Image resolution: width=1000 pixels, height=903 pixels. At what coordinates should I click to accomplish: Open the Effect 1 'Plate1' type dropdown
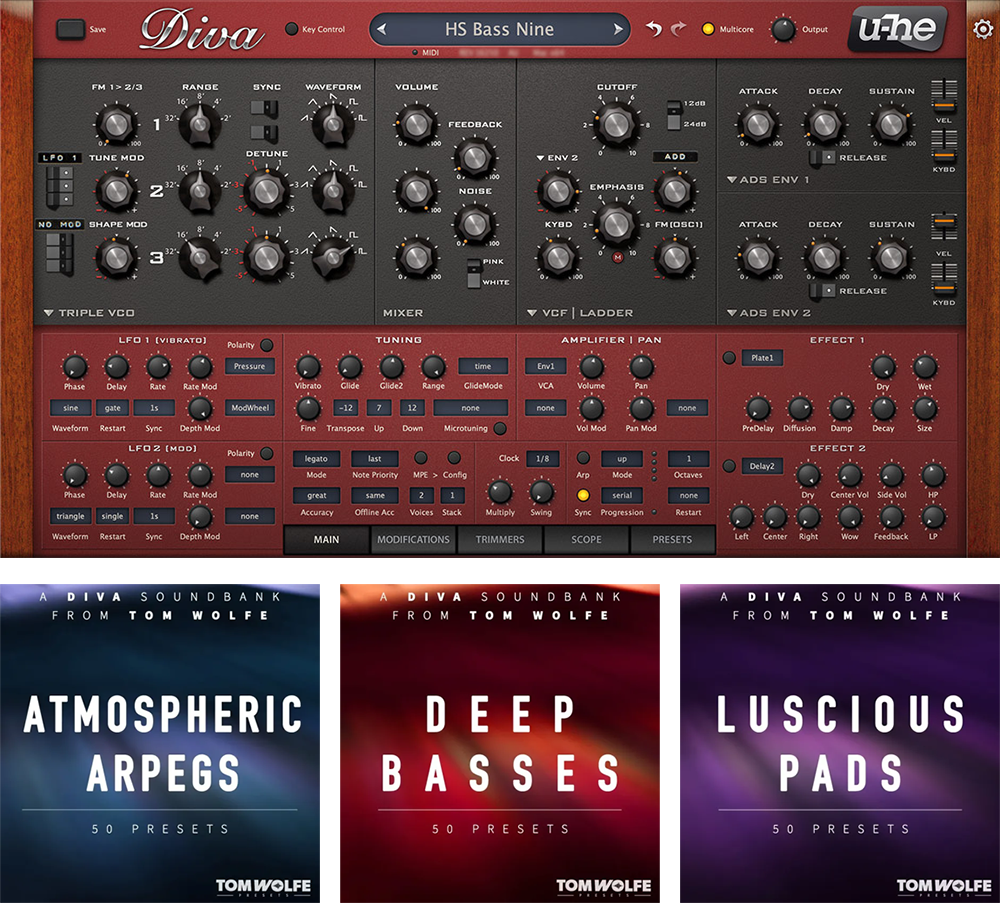[x=762, y=358]
